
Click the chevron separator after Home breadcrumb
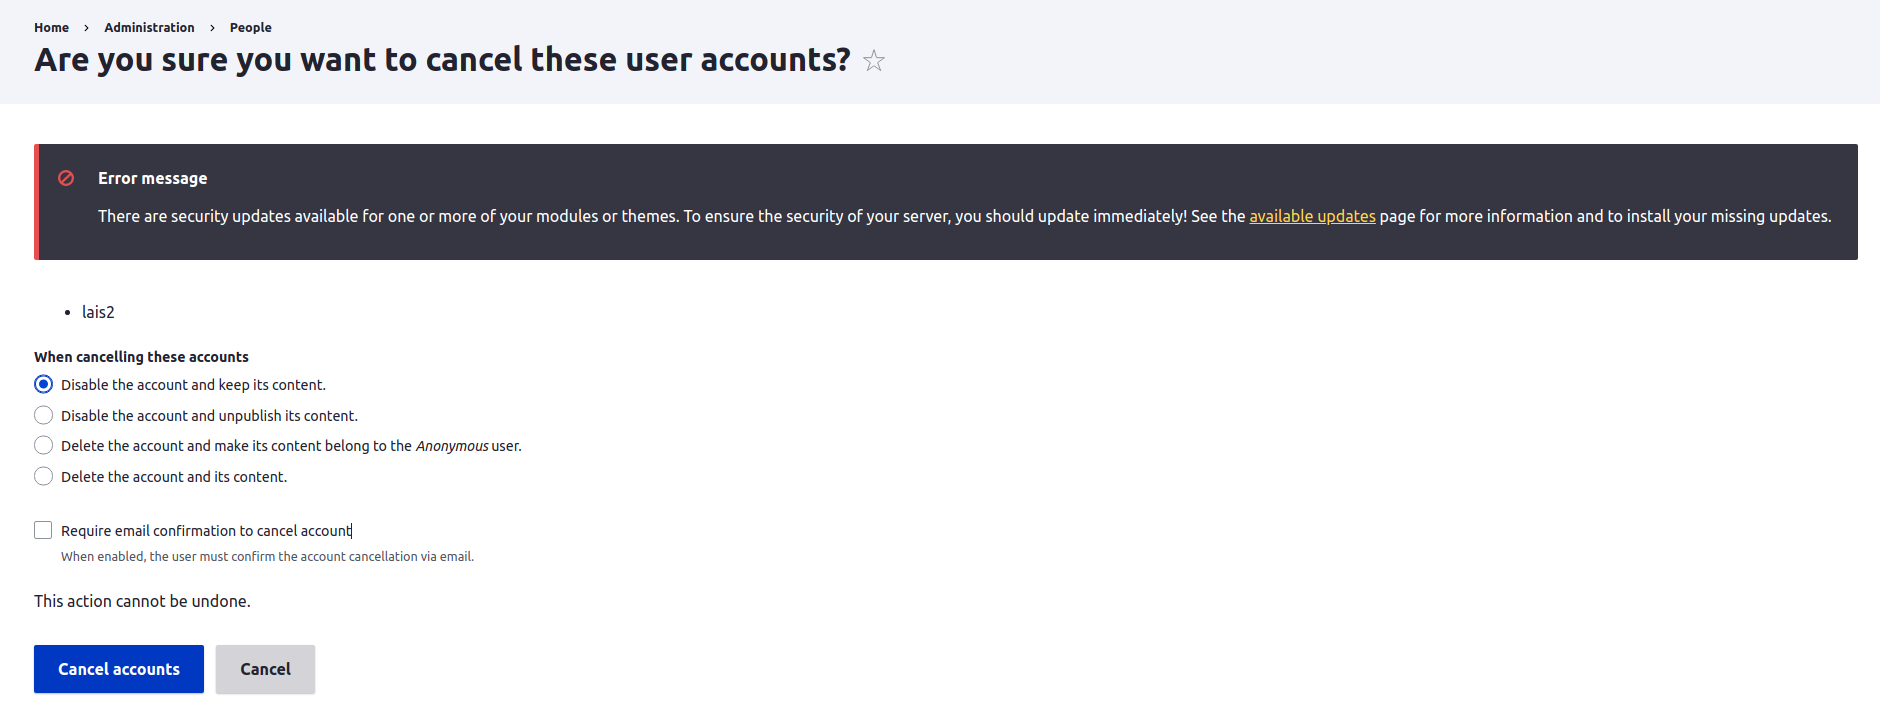pos(87,28)
